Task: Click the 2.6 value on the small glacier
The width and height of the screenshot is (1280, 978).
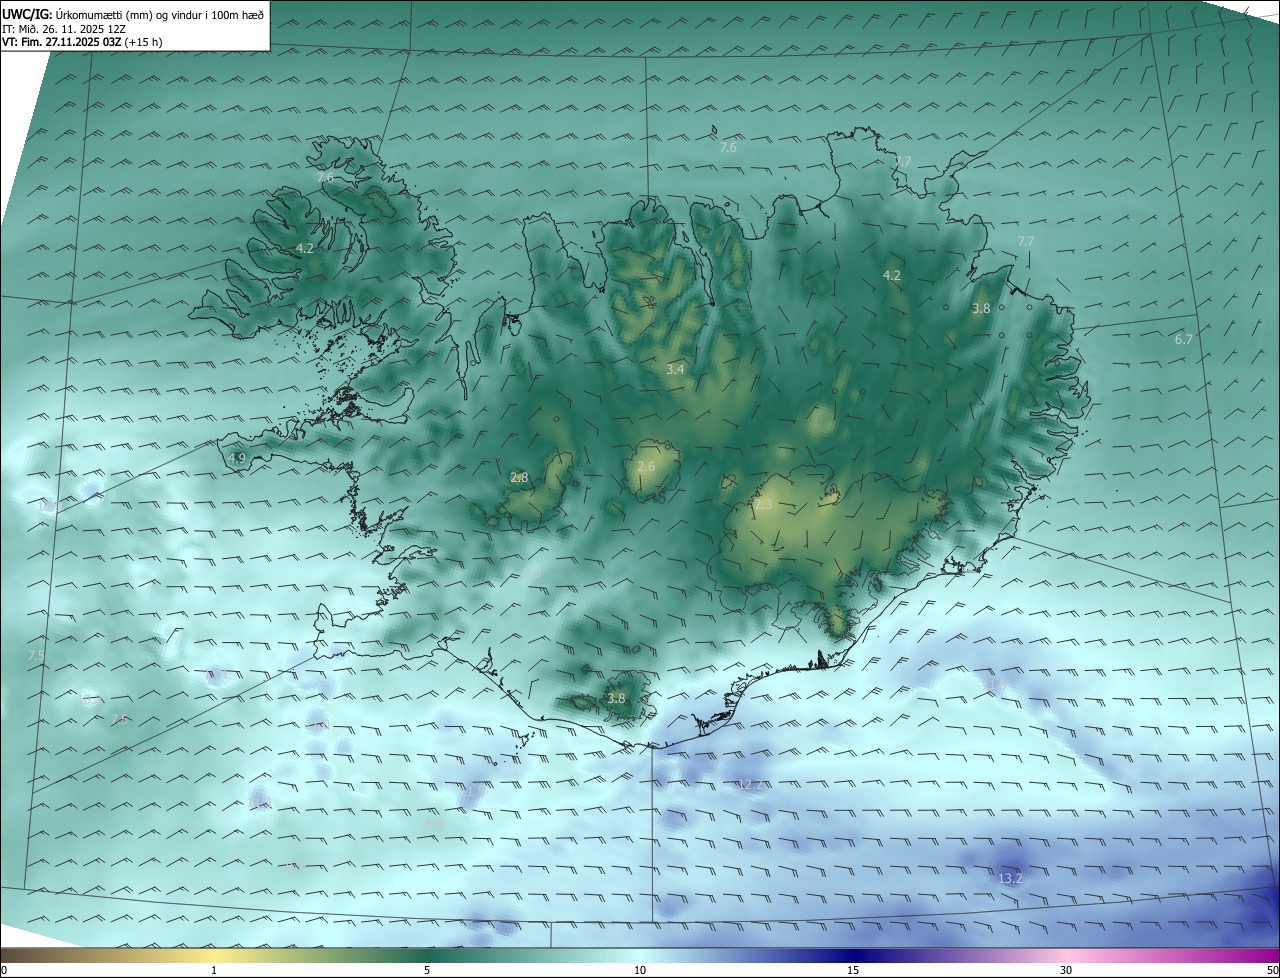Action: coord(646,467)
